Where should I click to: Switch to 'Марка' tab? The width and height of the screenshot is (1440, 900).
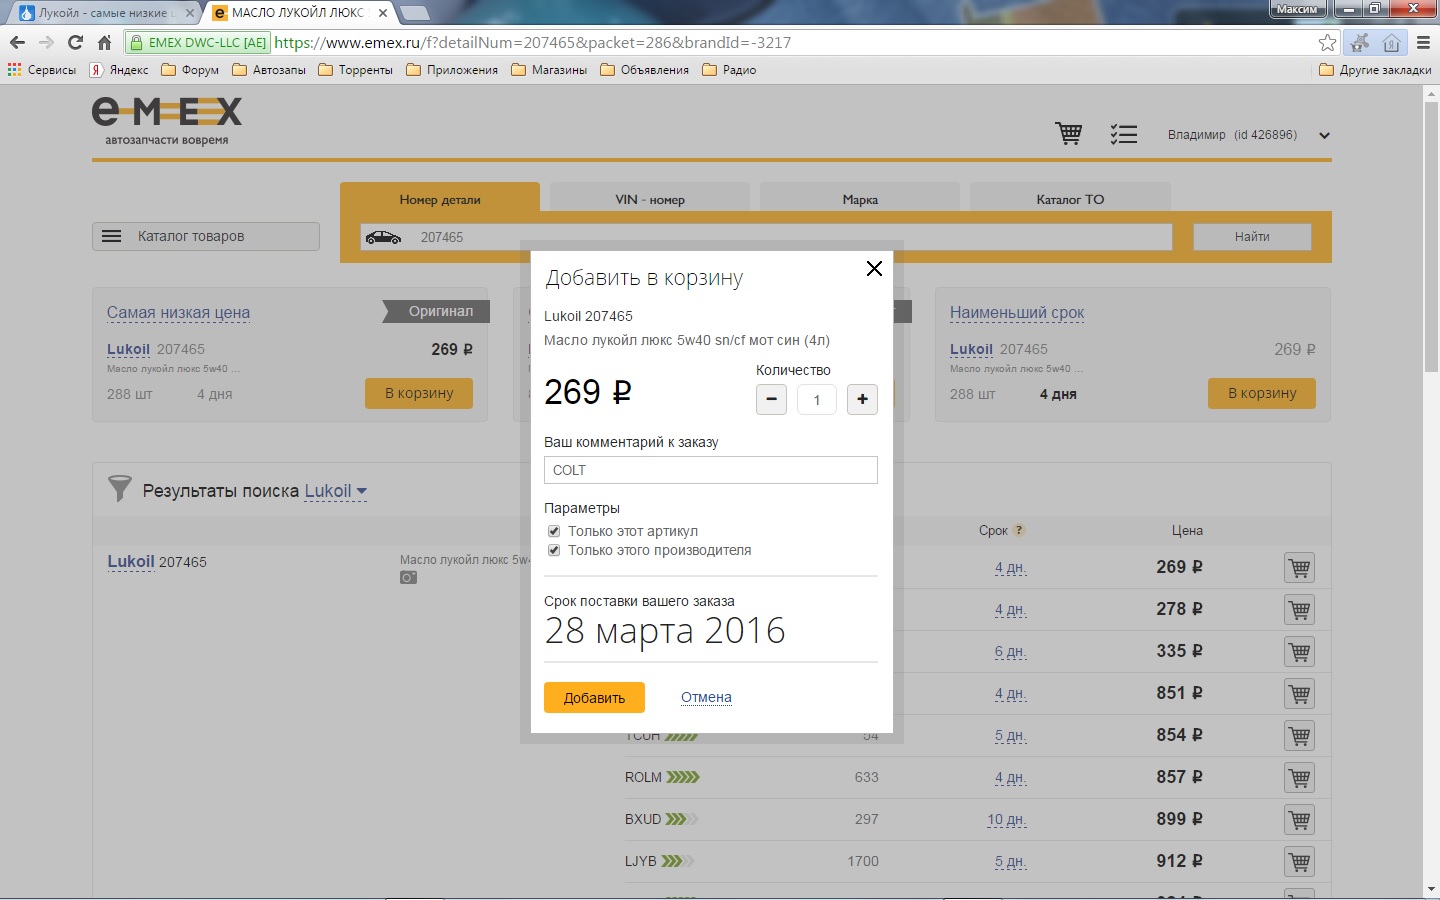pos(860,199)
